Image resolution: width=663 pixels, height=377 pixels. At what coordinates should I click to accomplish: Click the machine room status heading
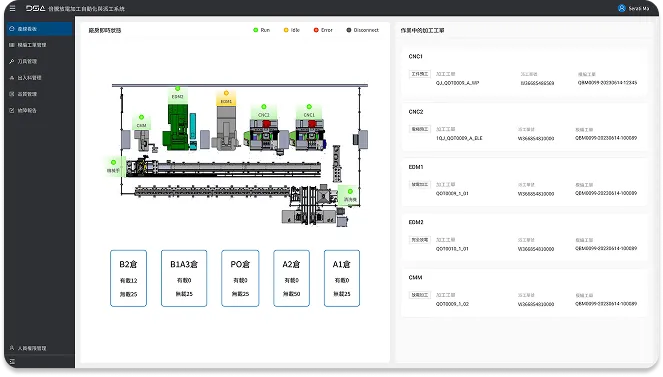coord(104,30)
